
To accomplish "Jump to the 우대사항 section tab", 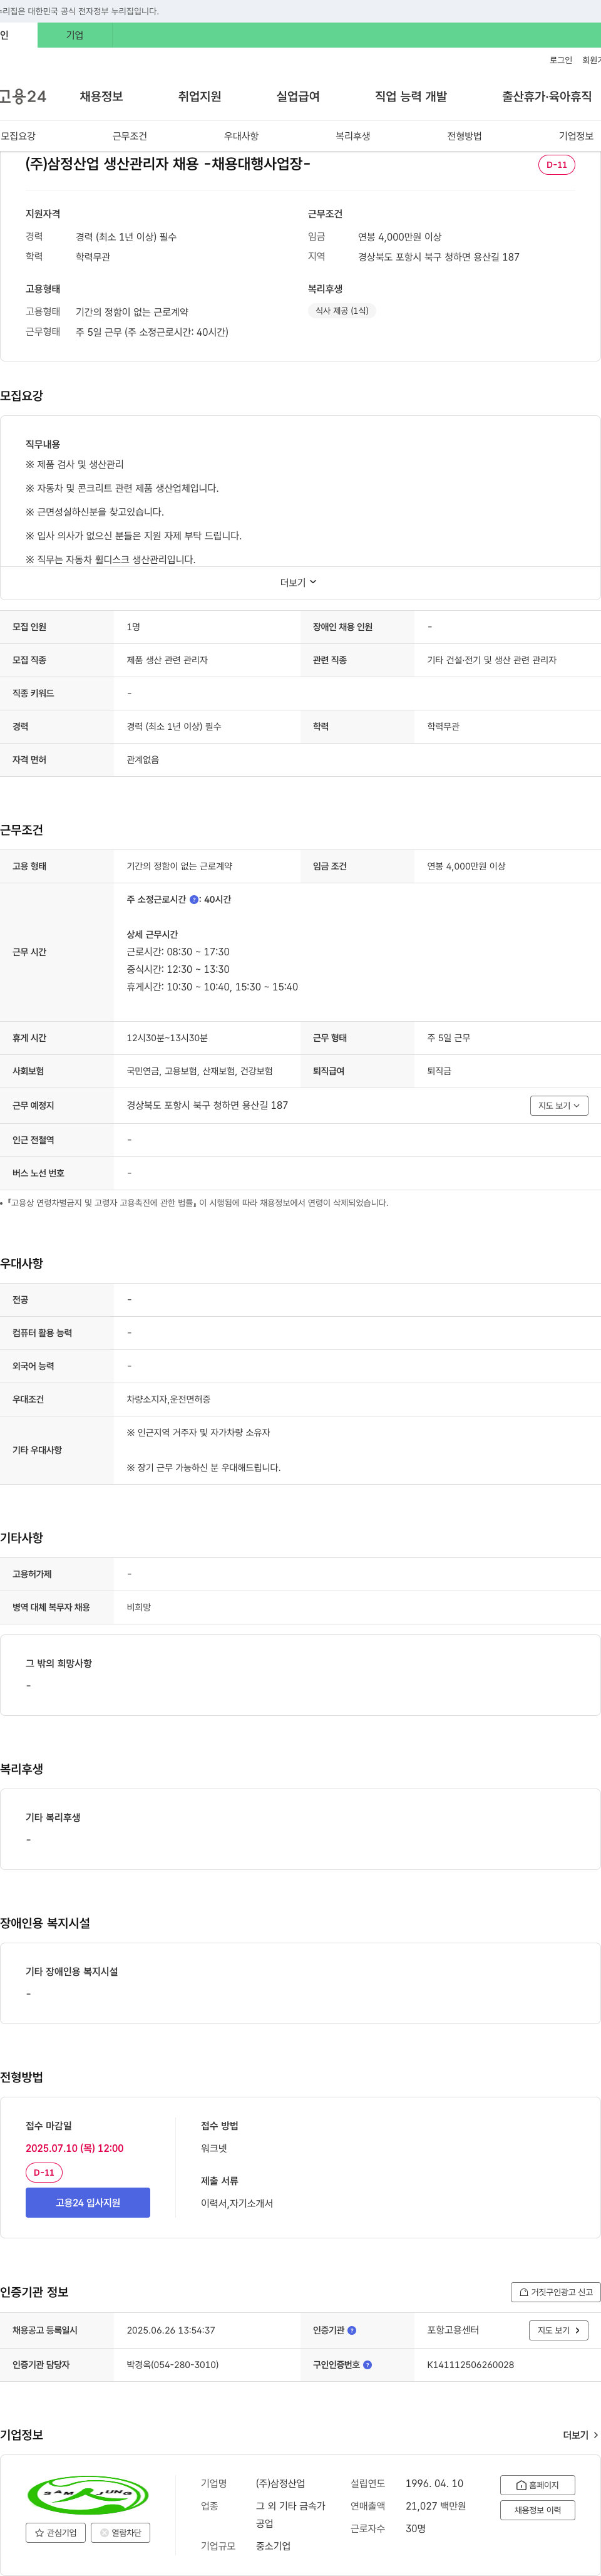I will click(x=241, y=136).
